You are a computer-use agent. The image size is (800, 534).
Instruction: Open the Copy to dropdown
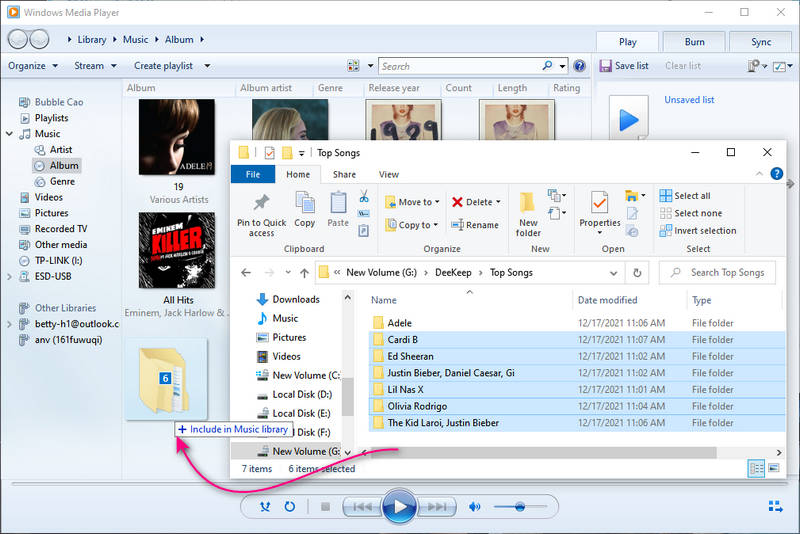(412, 225)
